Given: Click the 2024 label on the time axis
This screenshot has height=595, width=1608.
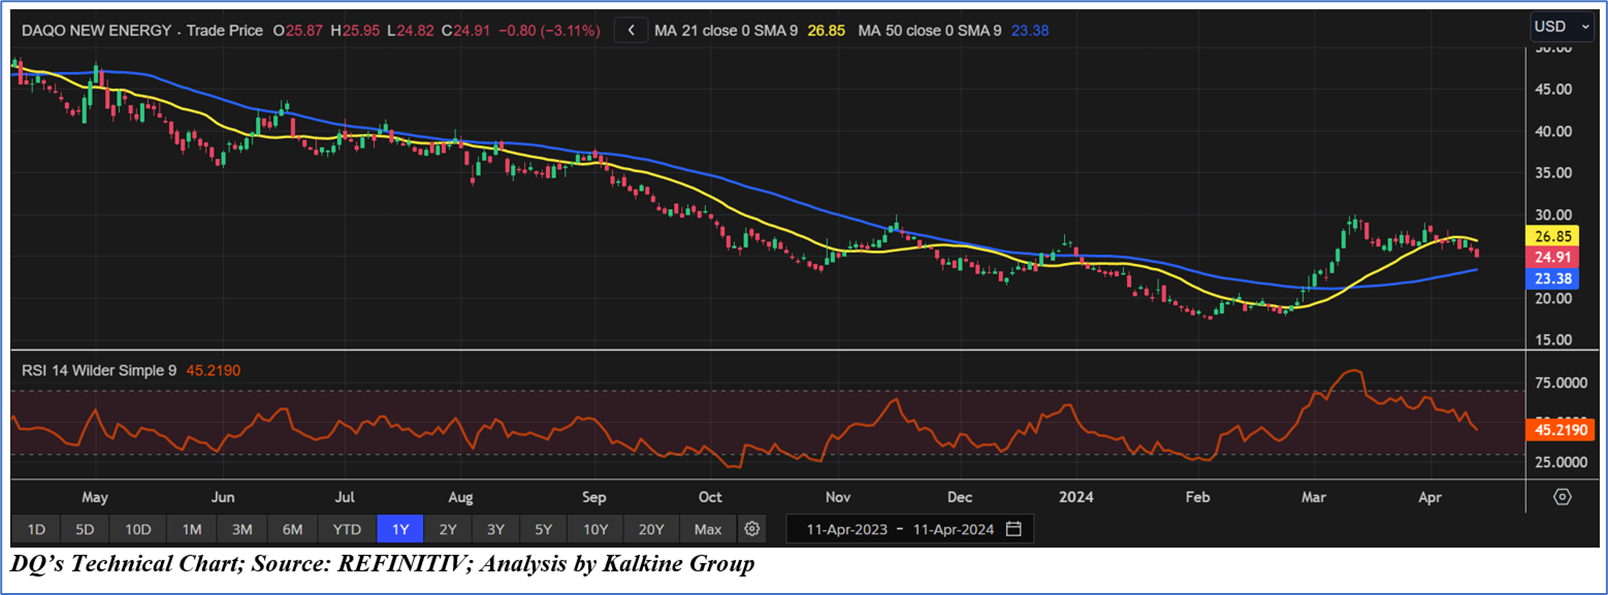Looking at the screenshot, I should click(x=1076, y=497).
